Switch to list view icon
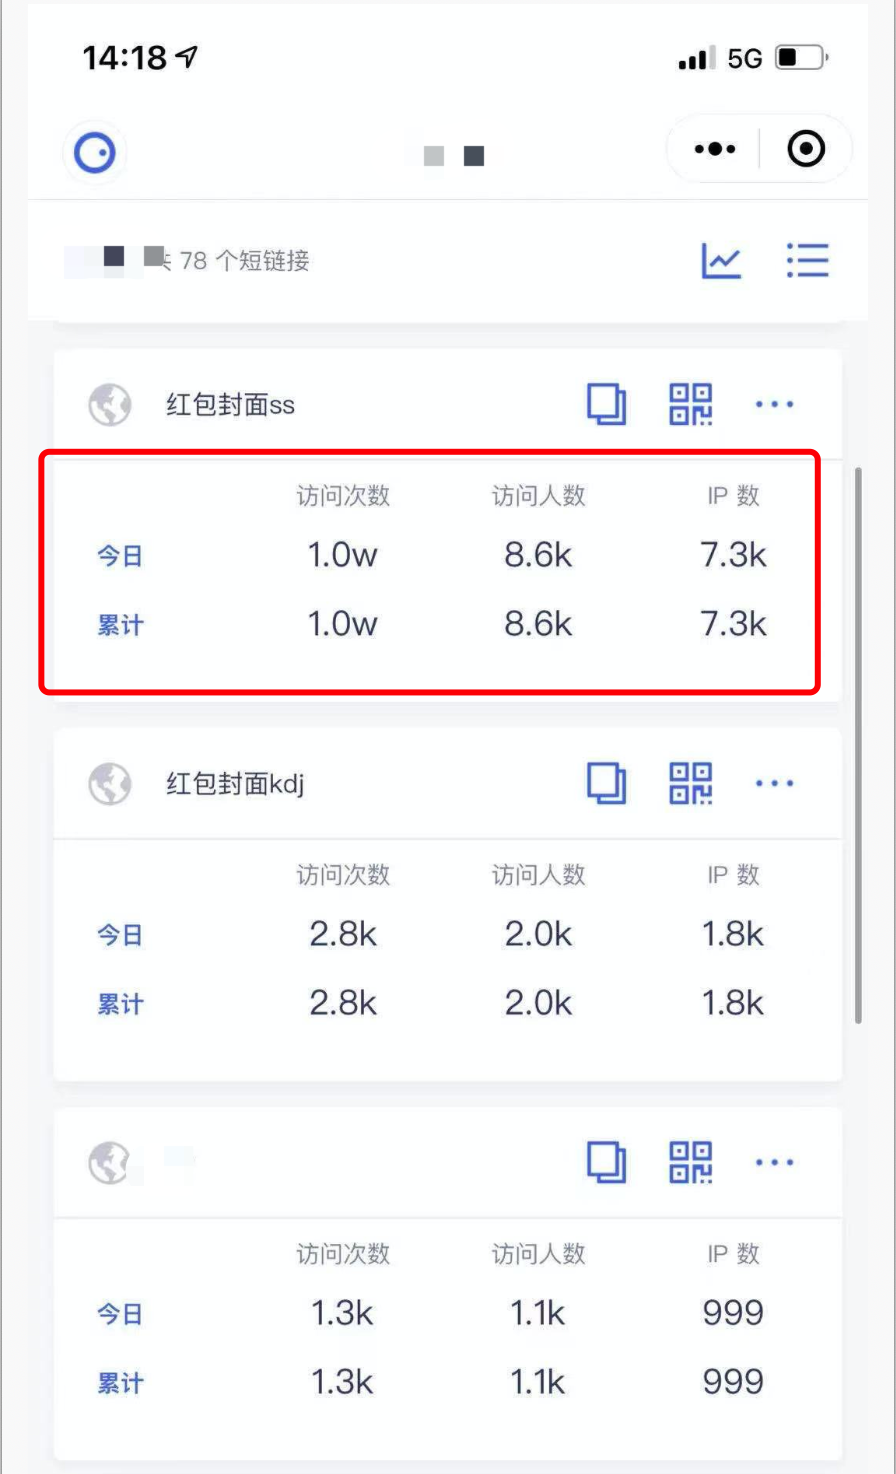The image size is (896, 1474). click(807, 260)
